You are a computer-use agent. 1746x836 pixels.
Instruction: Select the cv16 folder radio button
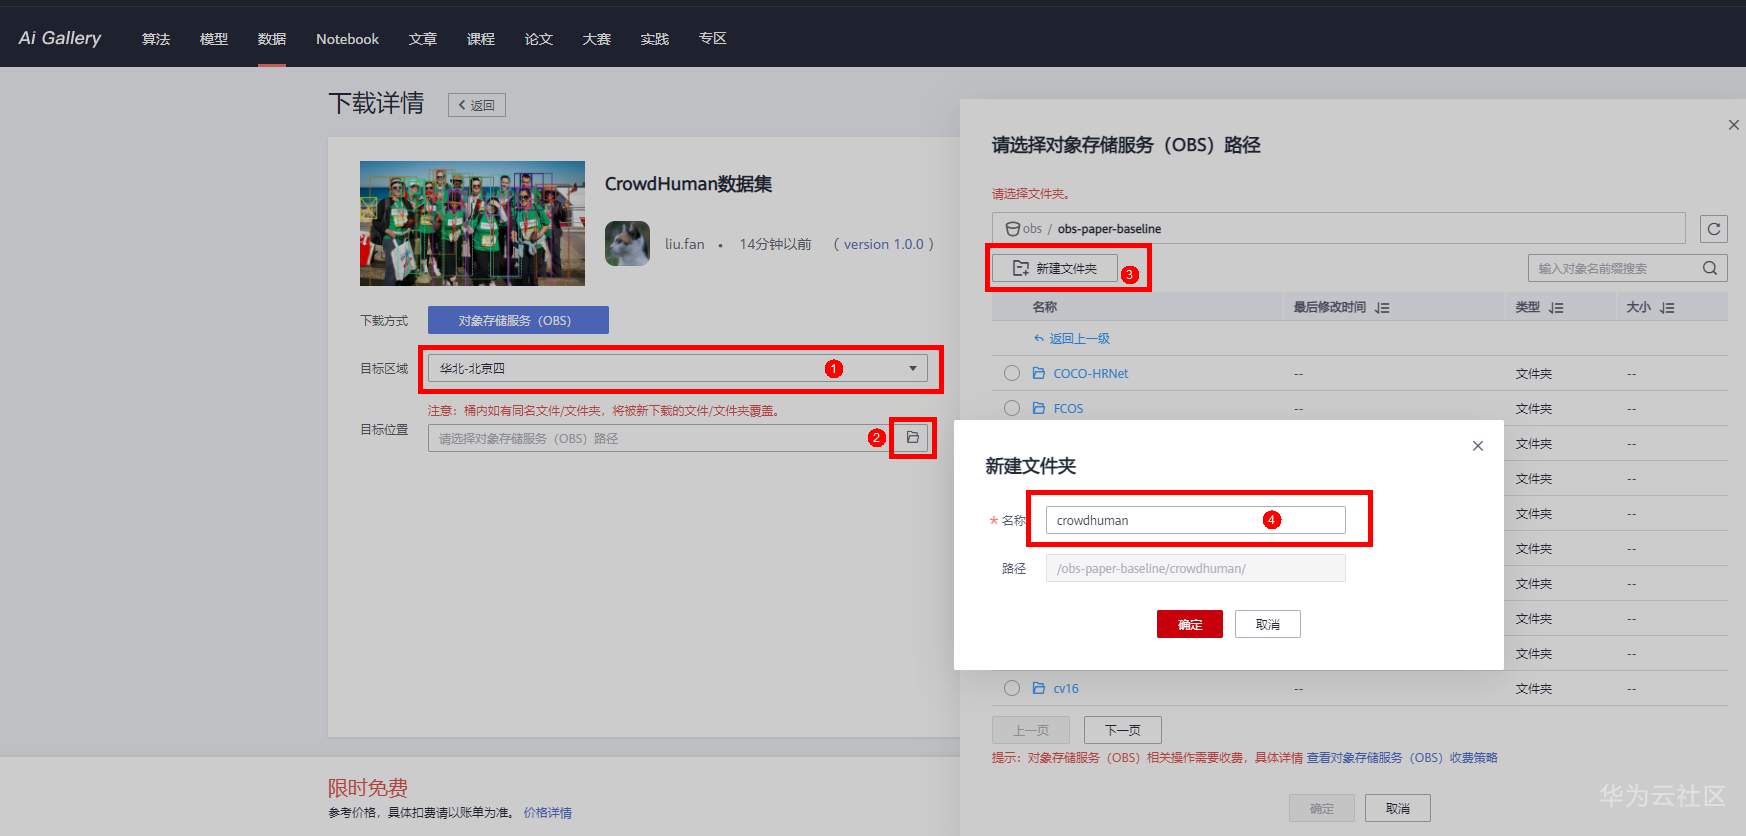(x=1012, y=688)
